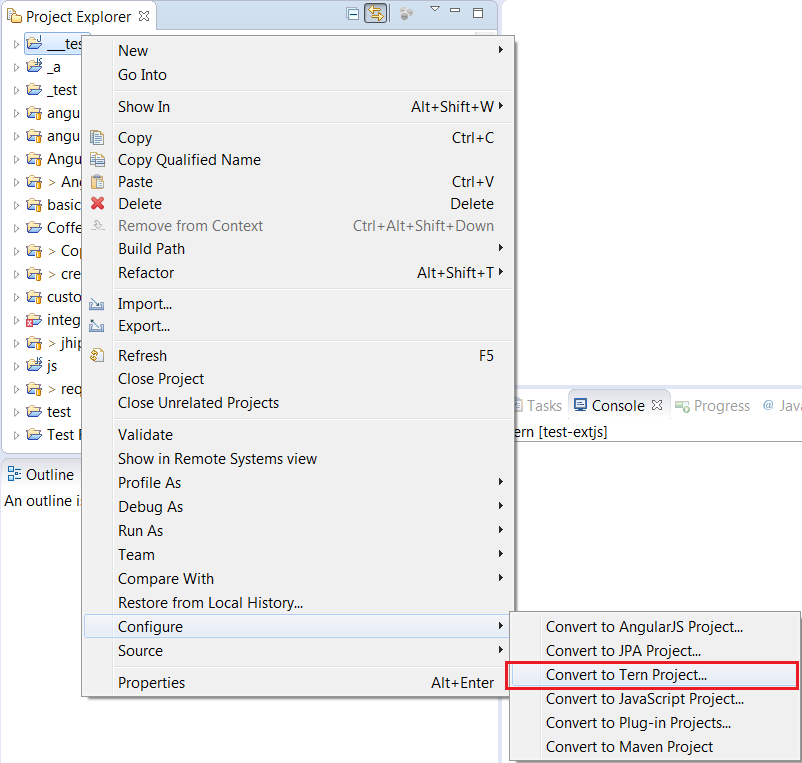Expand the test project in Project Explorer
The width and height of the screenshot is (802, 763).
coord(16,411)
